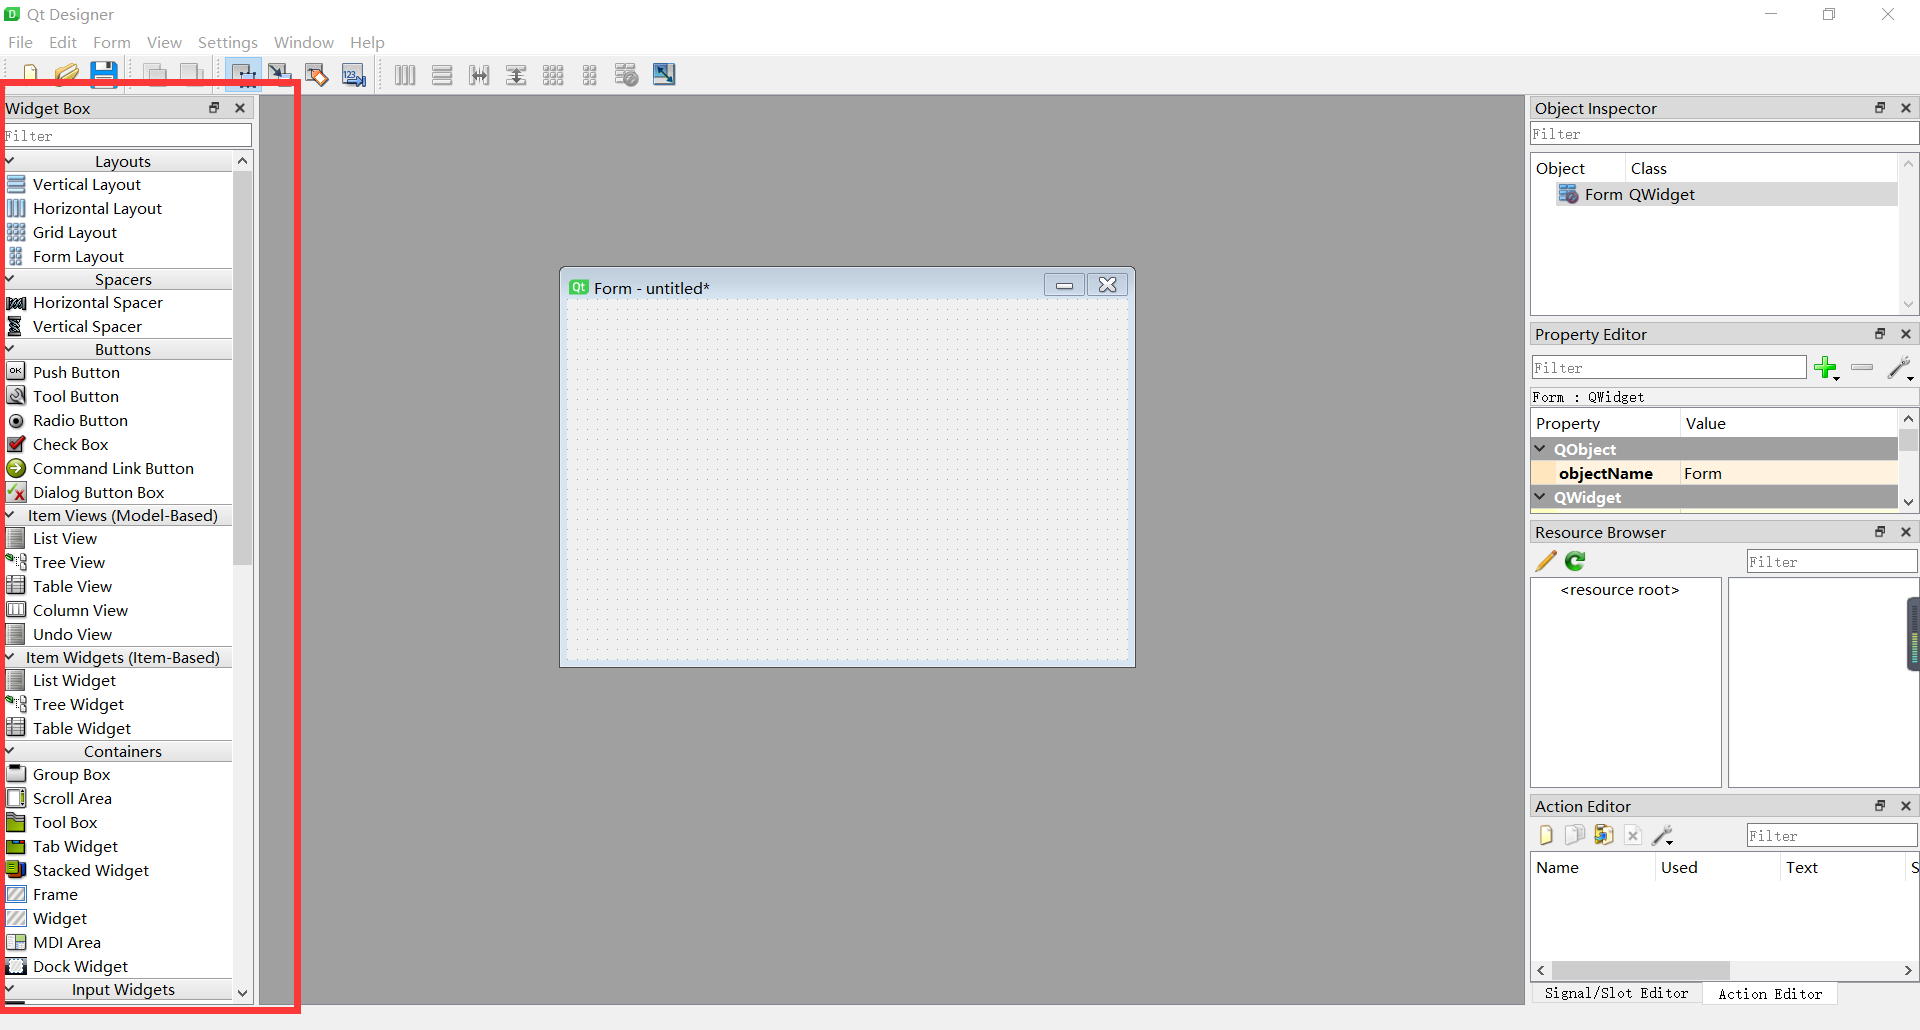Open the Form menu
Image resolution: width=1920 pixels, height=1030 pixels.
[x=112, y=42]
